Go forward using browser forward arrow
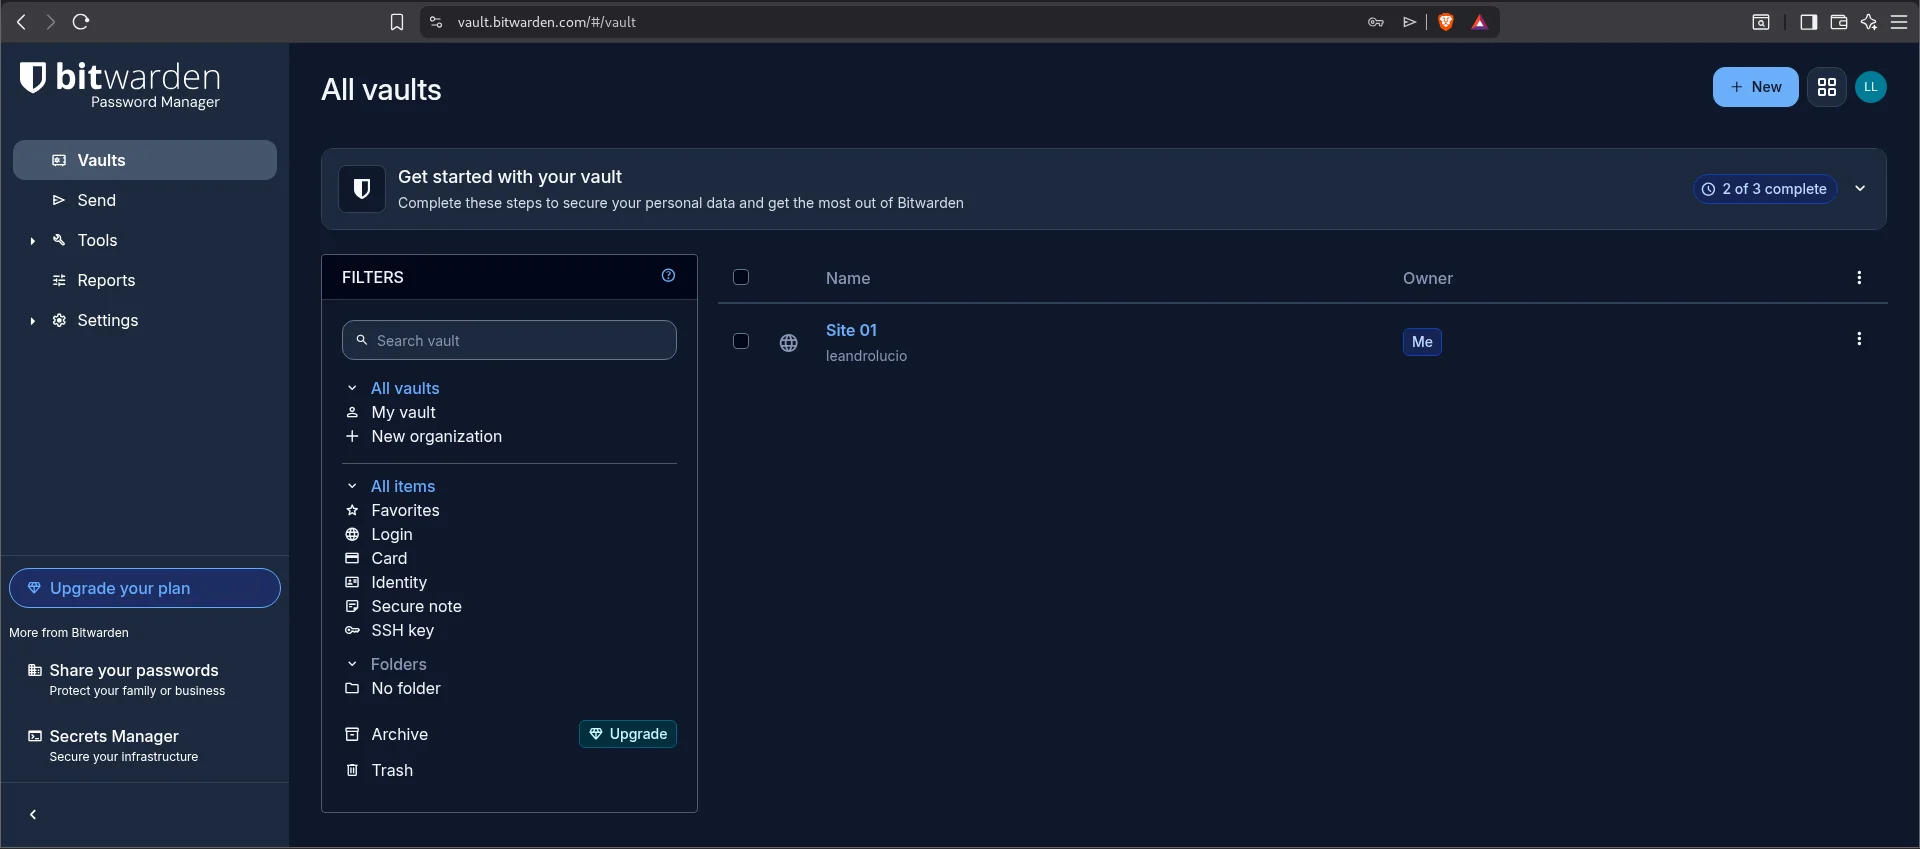 coord(50,22)
